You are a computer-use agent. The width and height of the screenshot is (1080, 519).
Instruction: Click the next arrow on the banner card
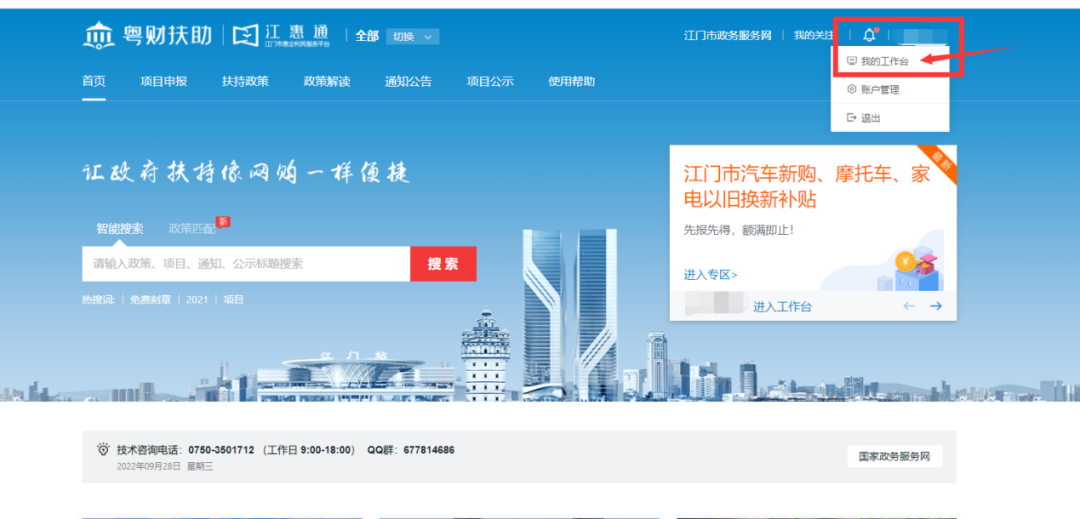(936, 306)
